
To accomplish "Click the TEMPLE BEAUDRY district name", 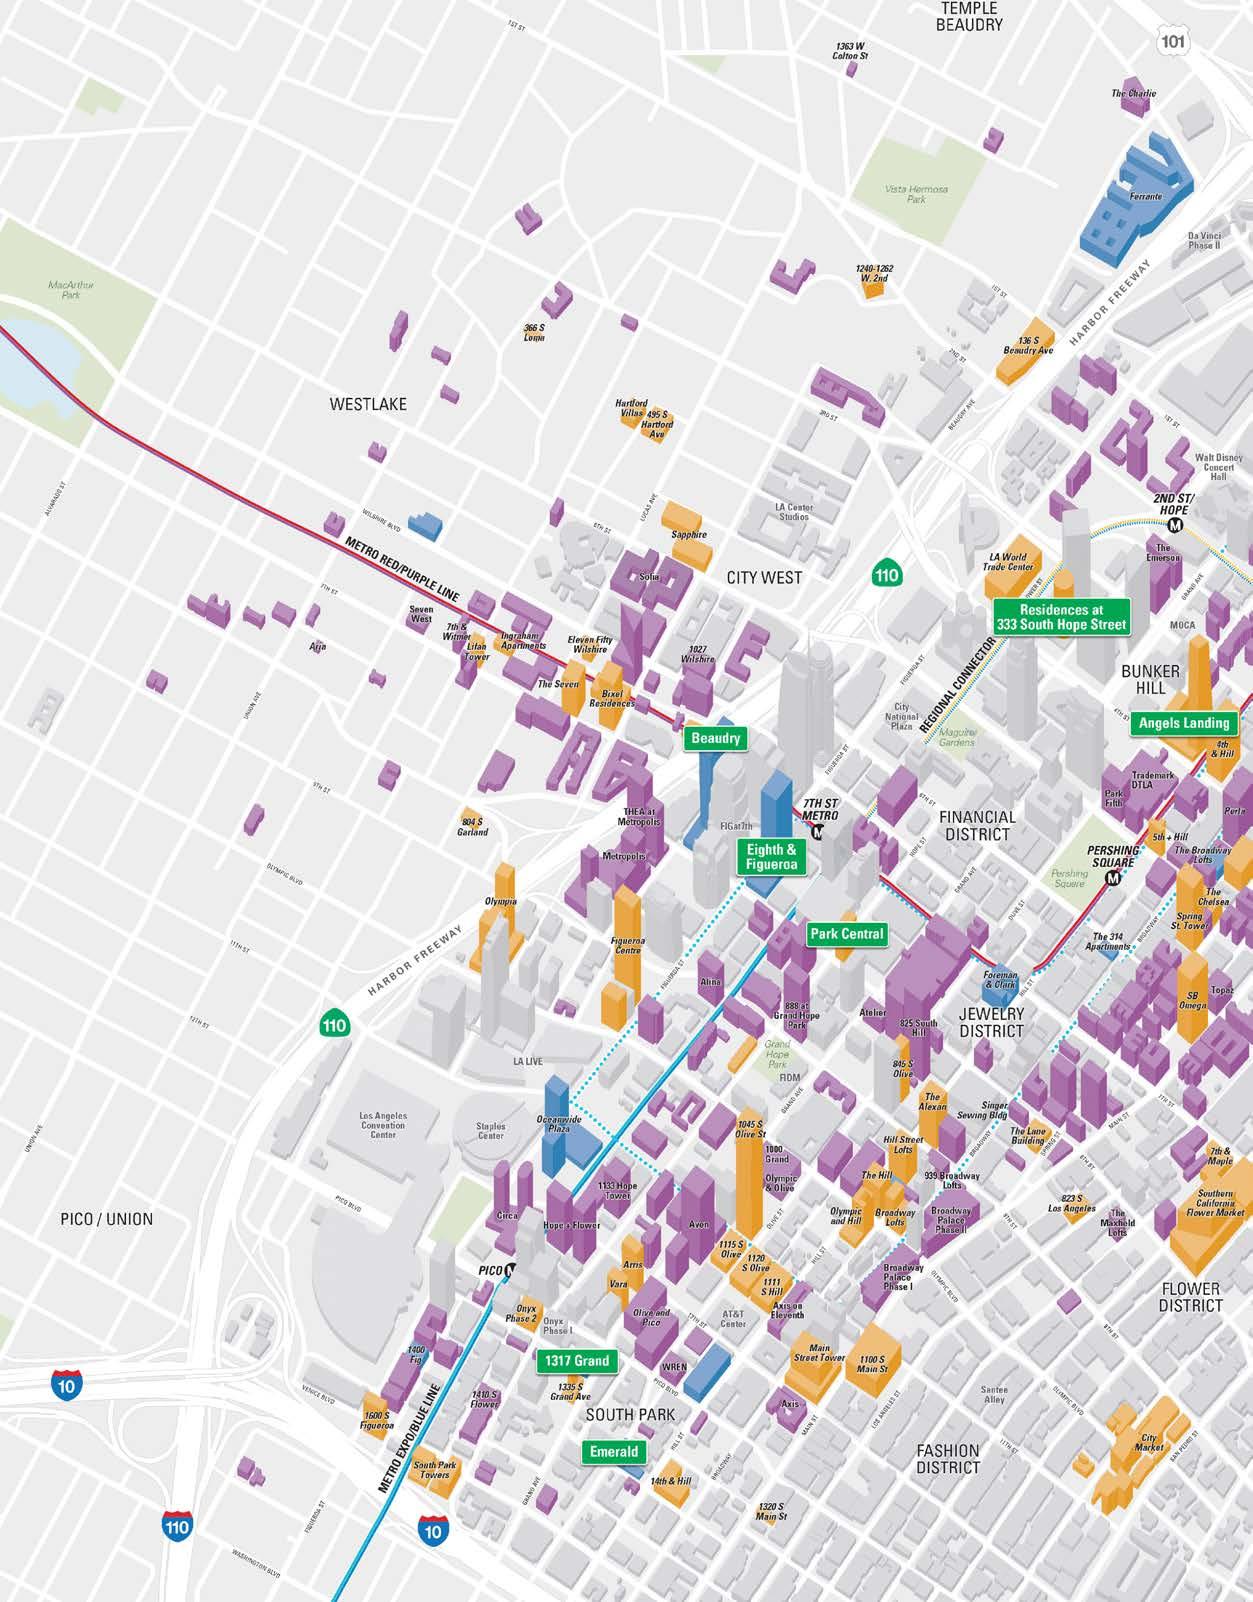I will point(969,16).
